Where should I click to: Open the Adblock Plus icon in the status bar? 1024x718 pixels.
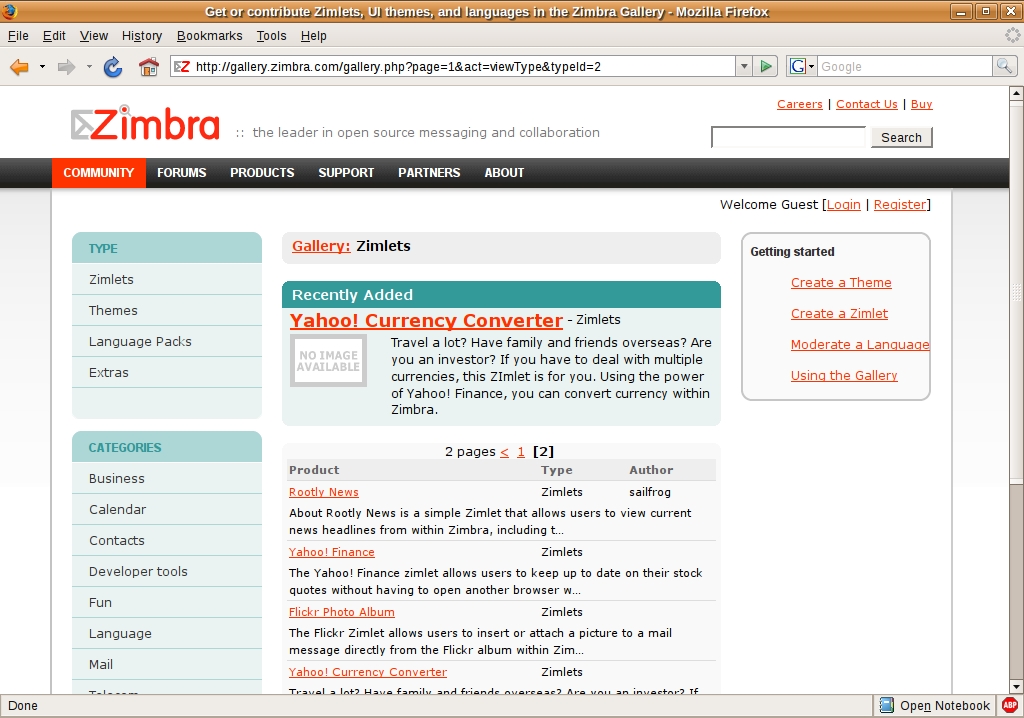[1010, 705]
